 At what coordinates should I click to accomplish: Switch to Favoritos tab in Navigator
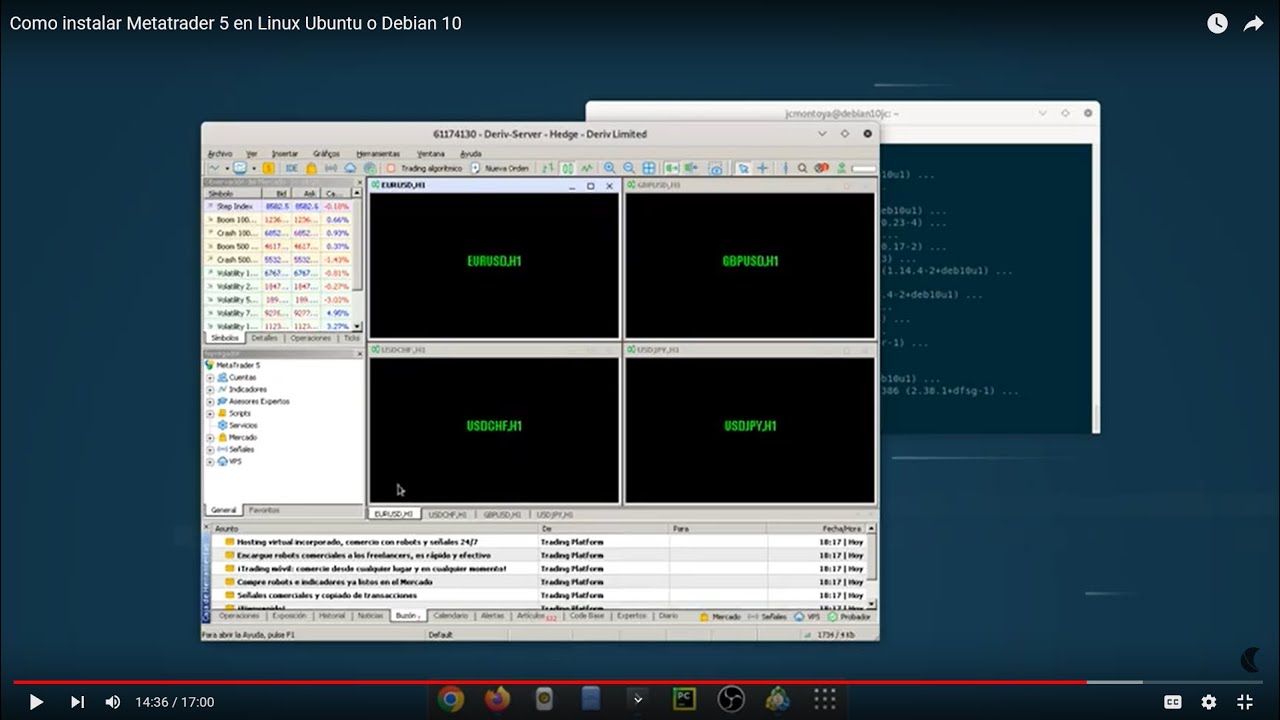point(264,510)
